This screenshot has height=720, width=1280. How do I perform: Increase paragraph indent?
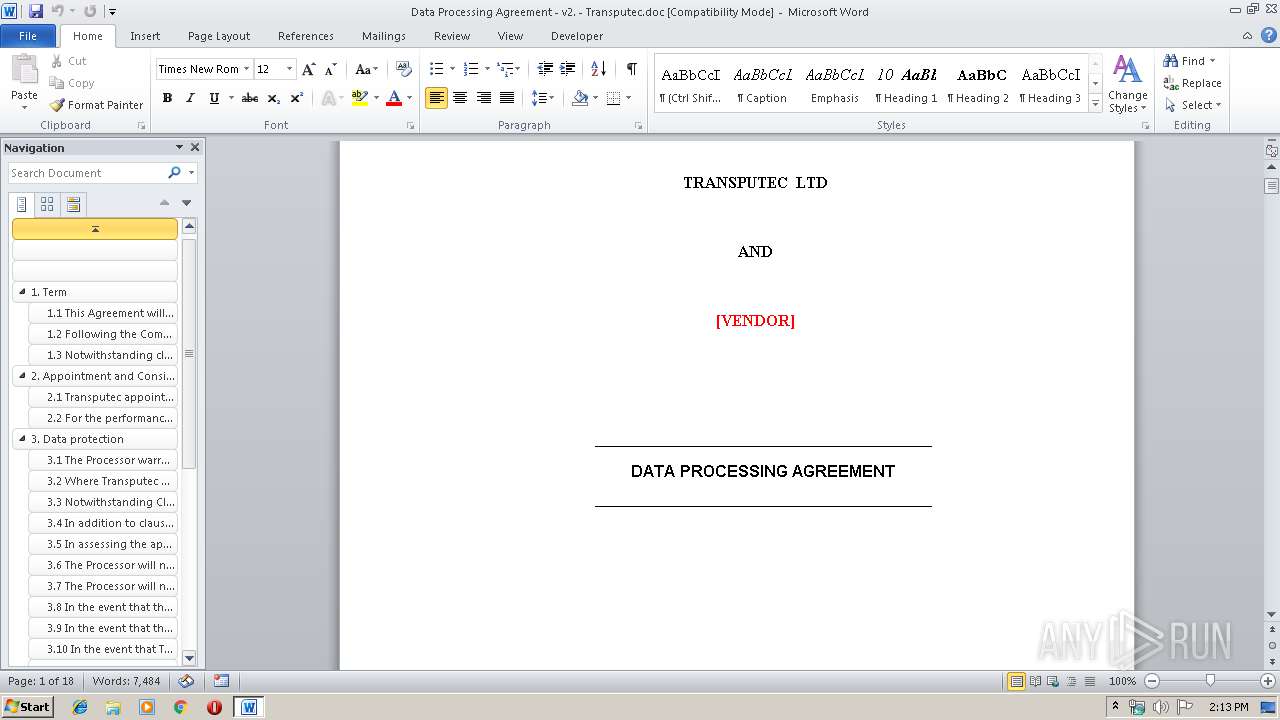point(568,69)
